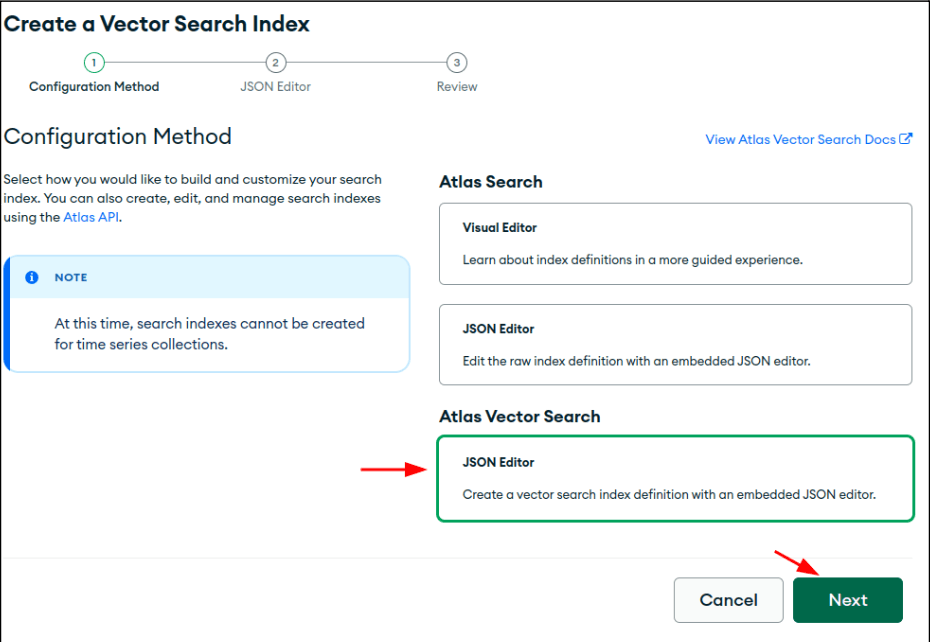Choose the JSON Editor card under Atlas Search
Screen dimensions: 930x642
(x=675, y=345)
